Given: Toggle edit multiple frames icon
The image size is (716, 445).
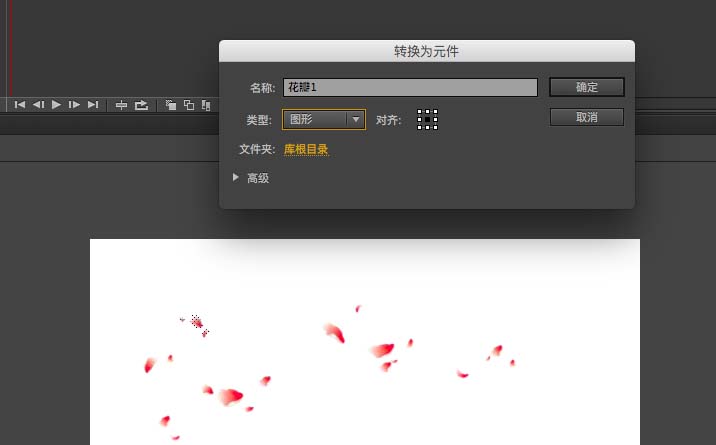Looking at the screenshot, I should coord(206,105).
